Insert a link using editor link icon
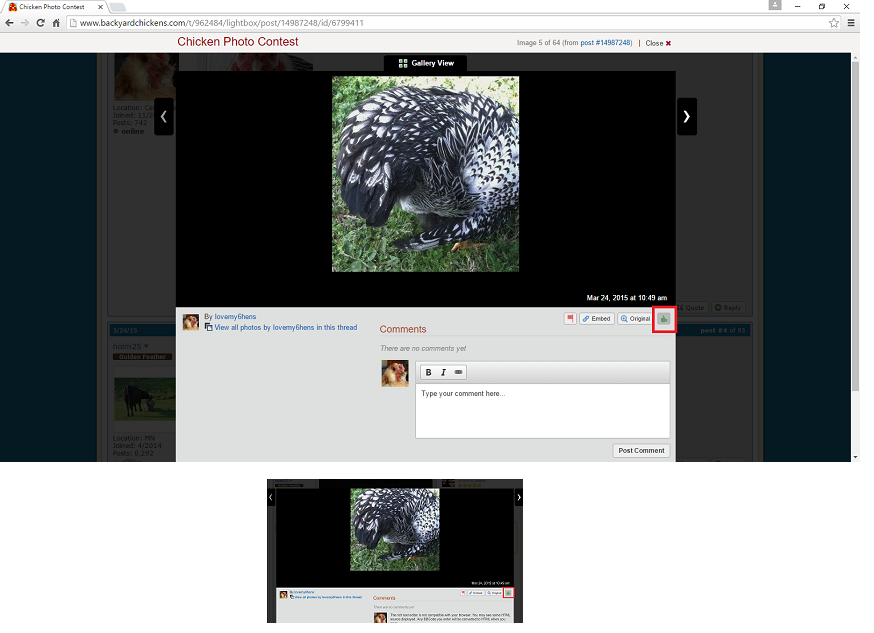Image resolution: width=874 pixels, height=633 pixels. pyautogui.click(x=459, y=372)
